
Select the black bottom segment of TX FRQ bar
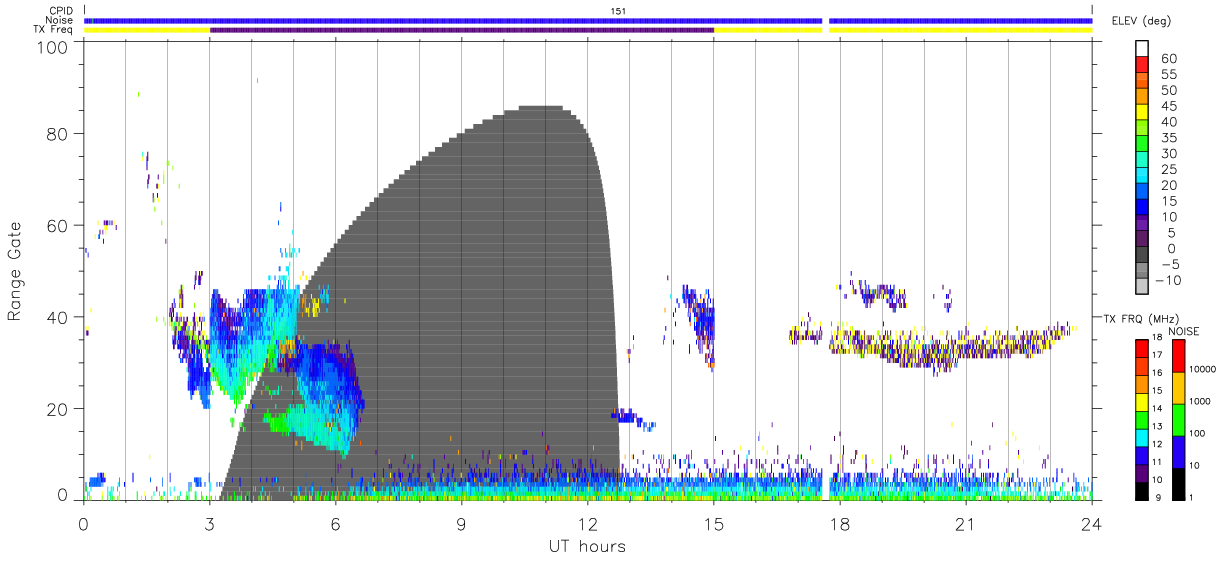coord(1141,489)
